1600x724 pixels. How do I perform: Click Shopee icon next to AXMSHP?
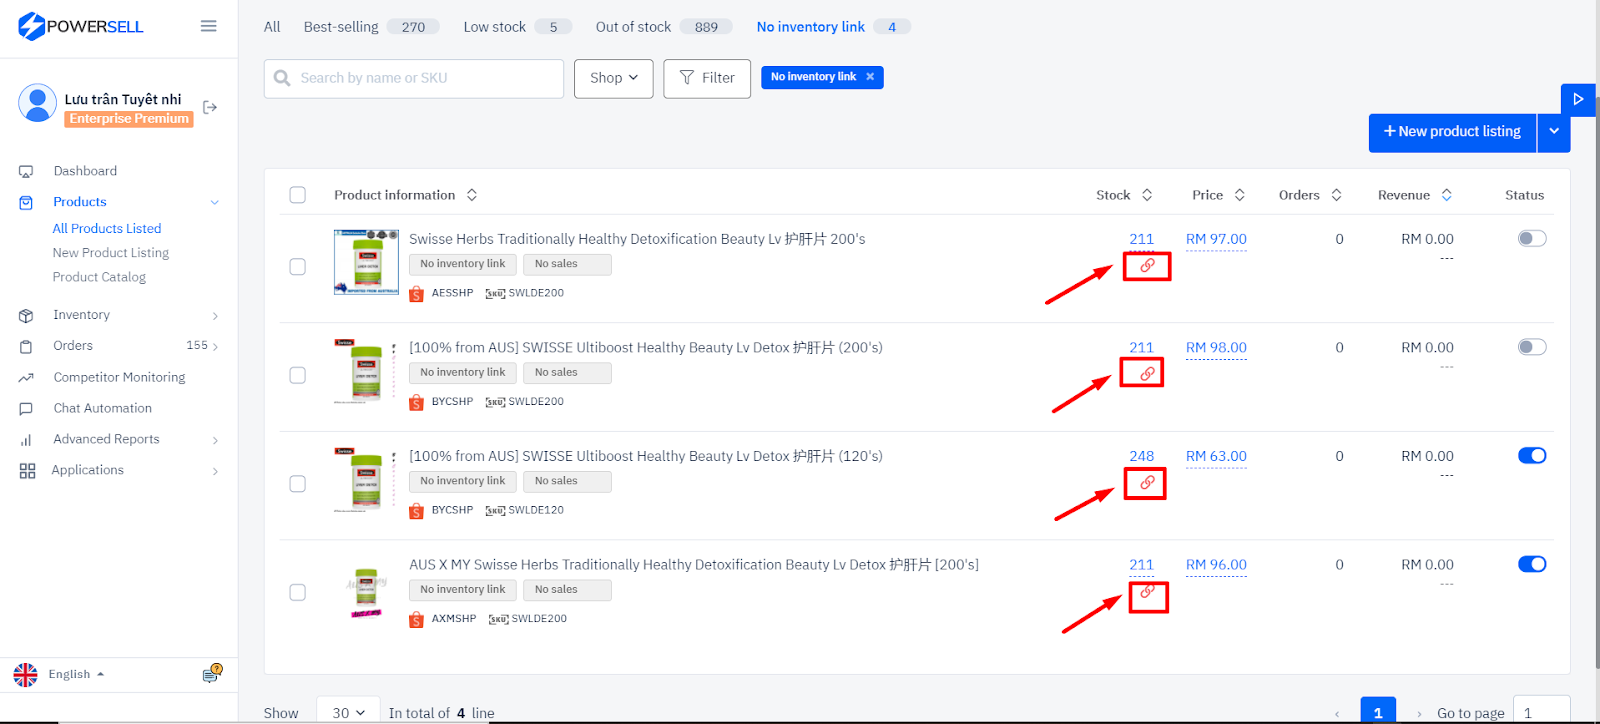[x=416, y=619]
